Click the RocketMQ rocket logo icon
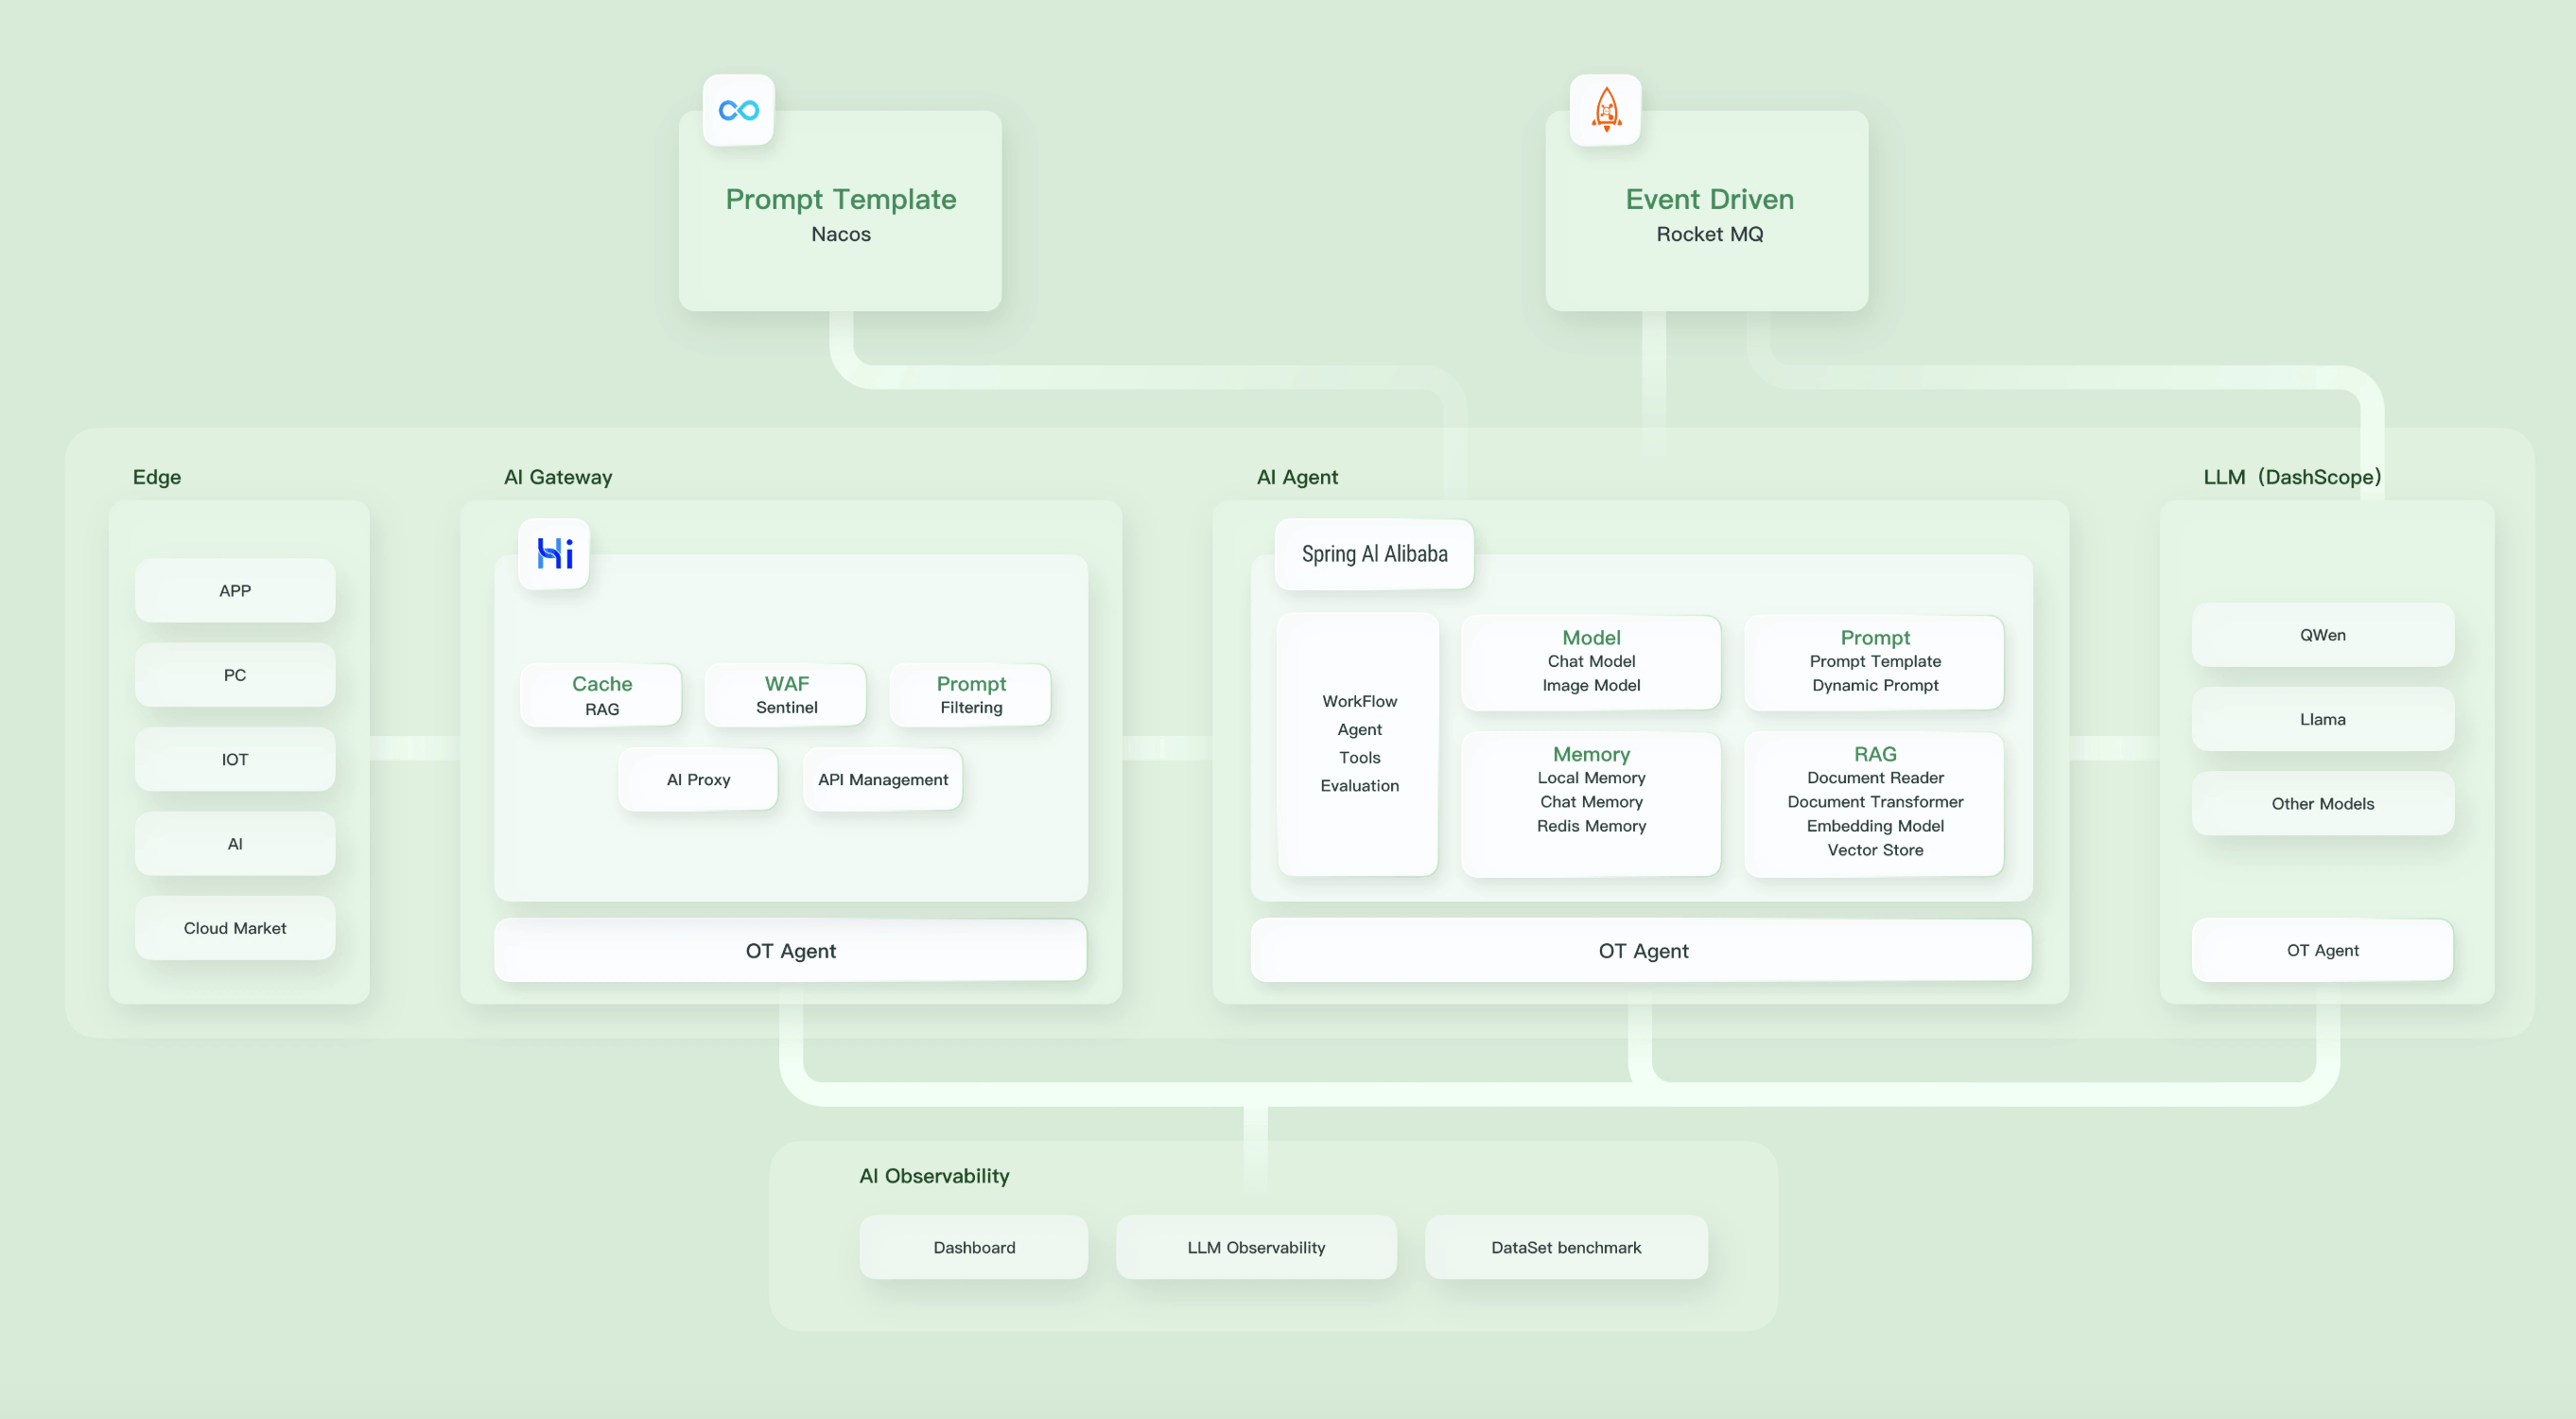Screen dimensions: 2576x1419 [1605, 110]
